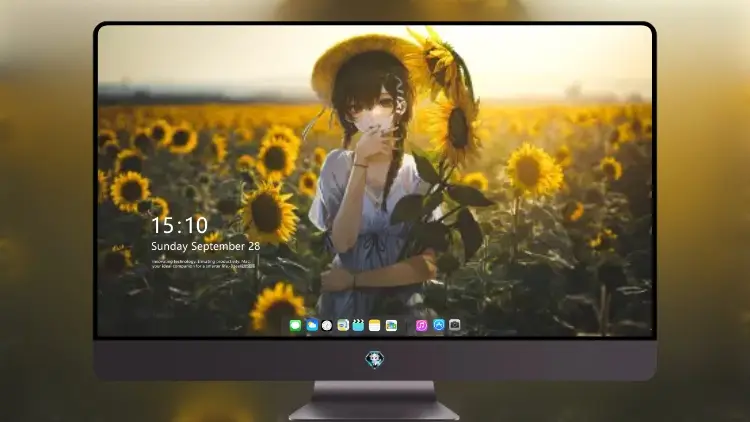Screen dimensions: 750x422
Task: Click the small quote text under date
Action: click(203, 264)
